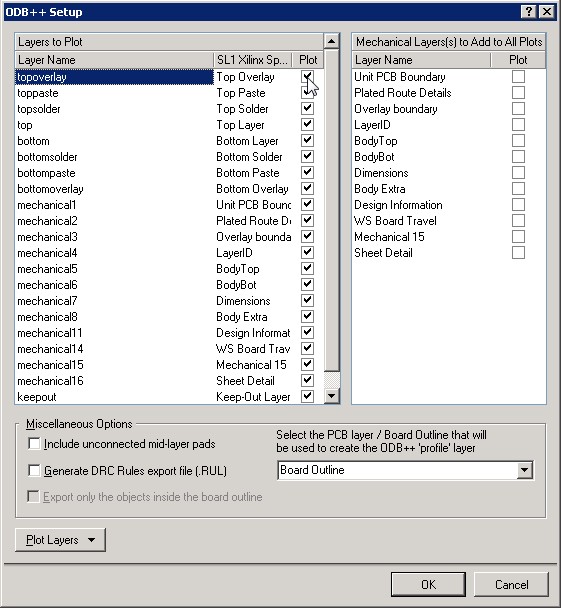Check Sheet Detail right-panel Plot box
The height and width of the screenshot is (608, 561).
(x=518, y=252)
